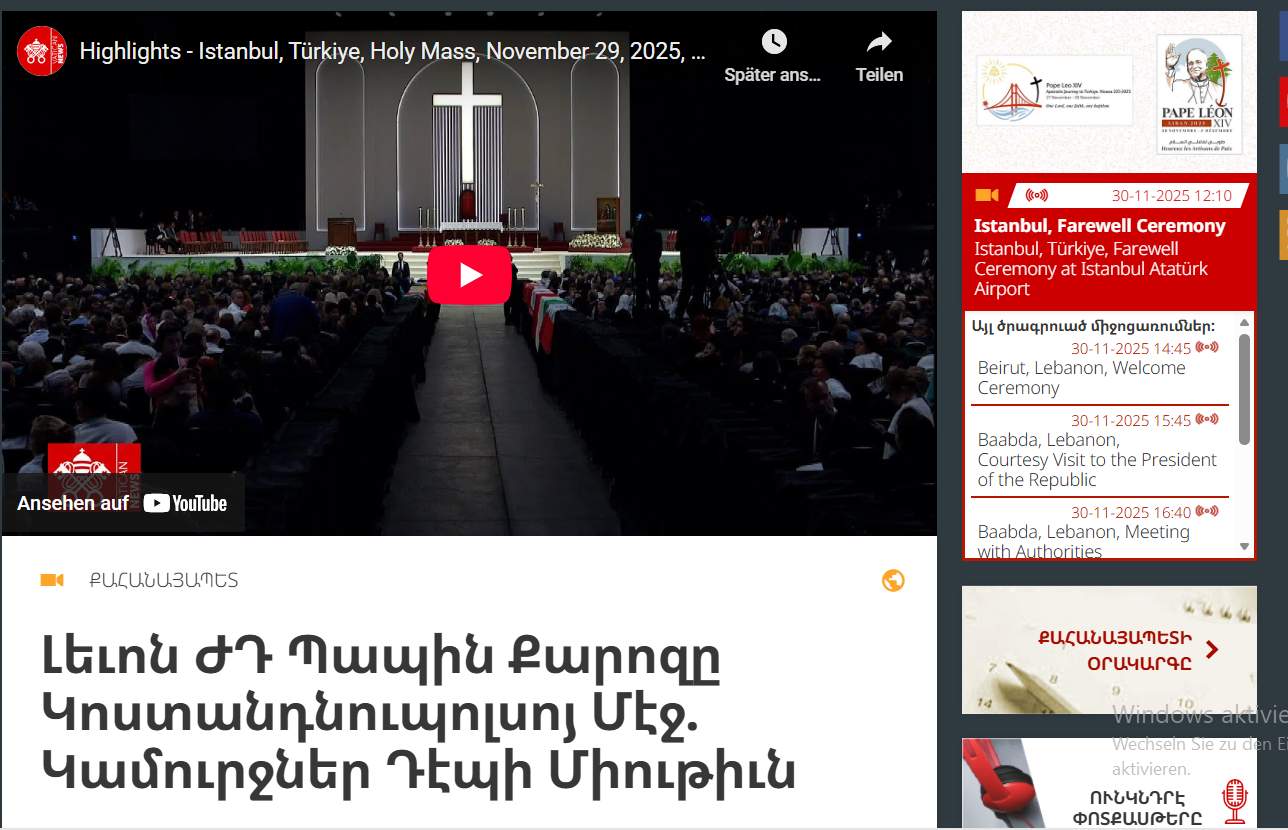Click the 'Später ansehen' clock icon

[773, 42]
